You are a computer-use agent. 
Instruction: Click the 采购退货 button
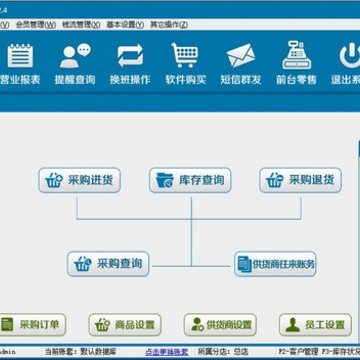(x=301, y=180)
